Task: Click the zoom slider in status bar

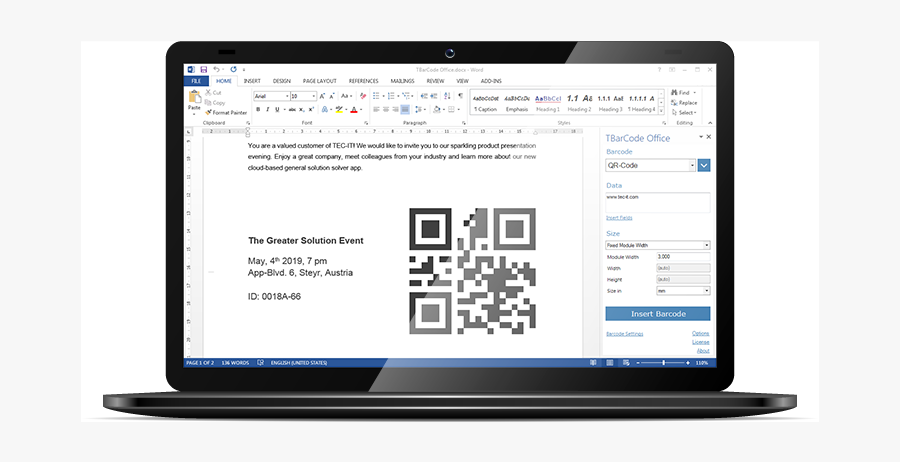Action: 664,363
